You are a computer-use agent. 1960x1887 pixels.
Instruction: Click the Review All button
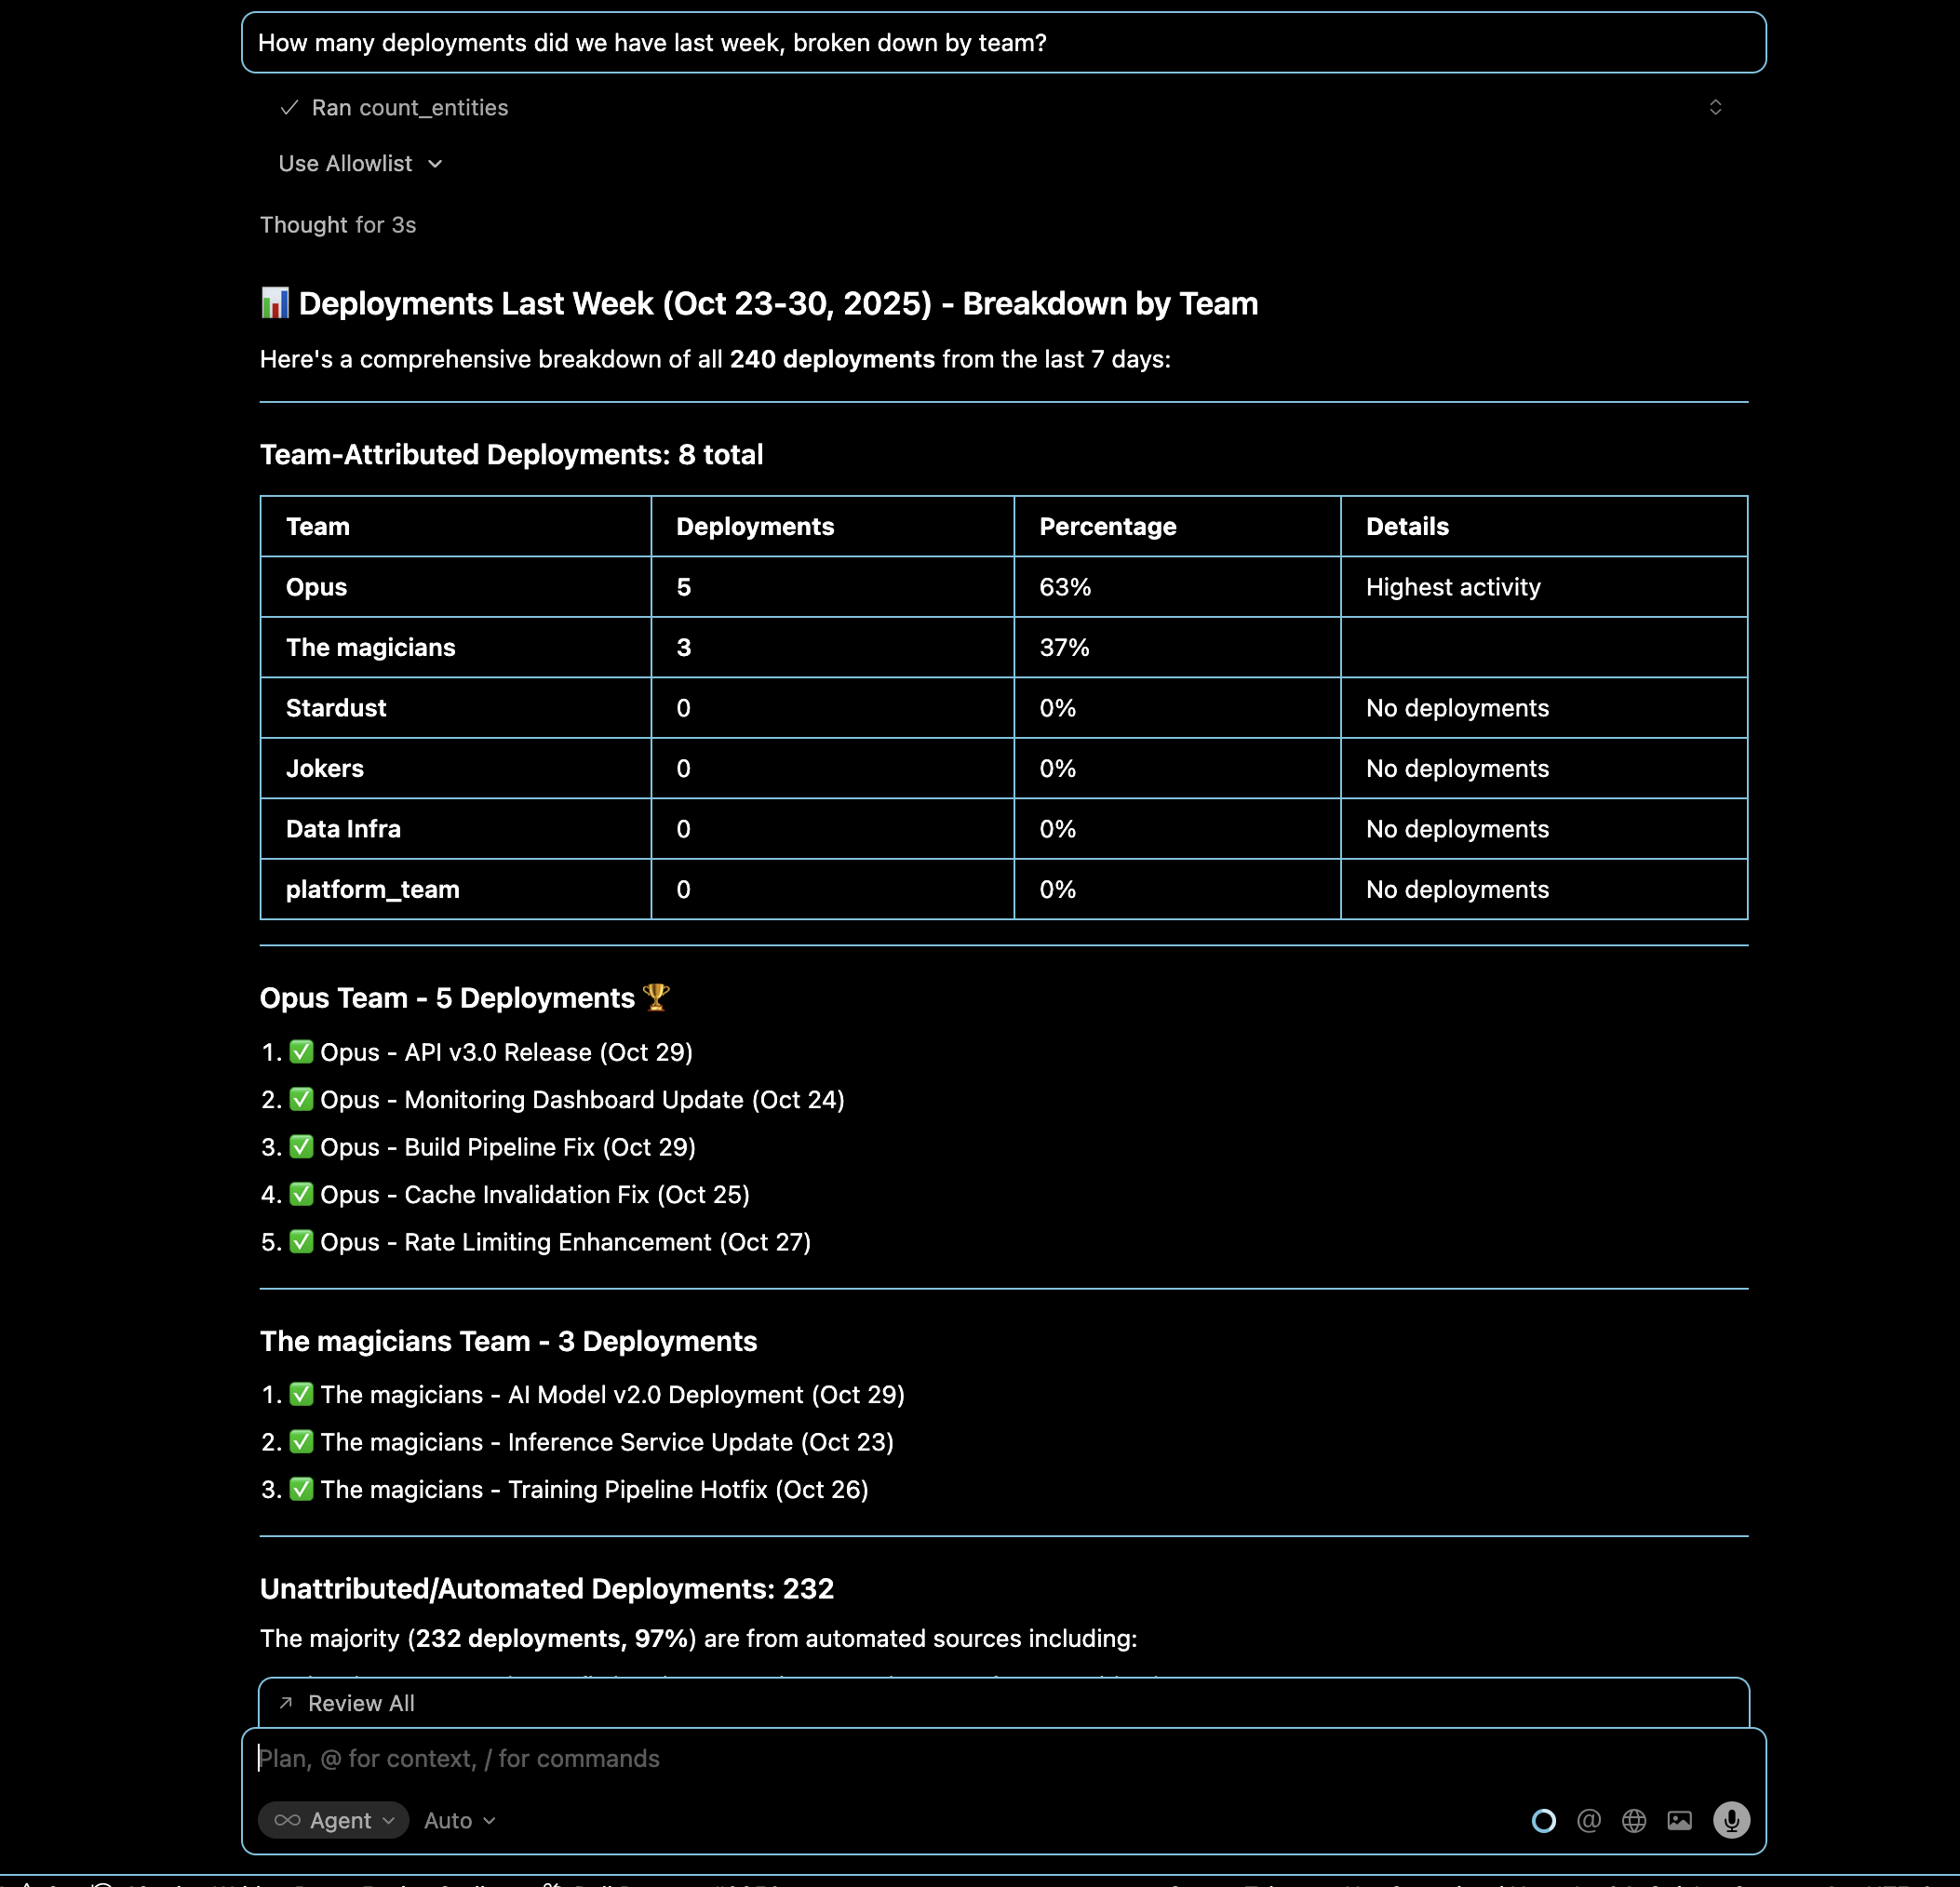pos(361,1703)
